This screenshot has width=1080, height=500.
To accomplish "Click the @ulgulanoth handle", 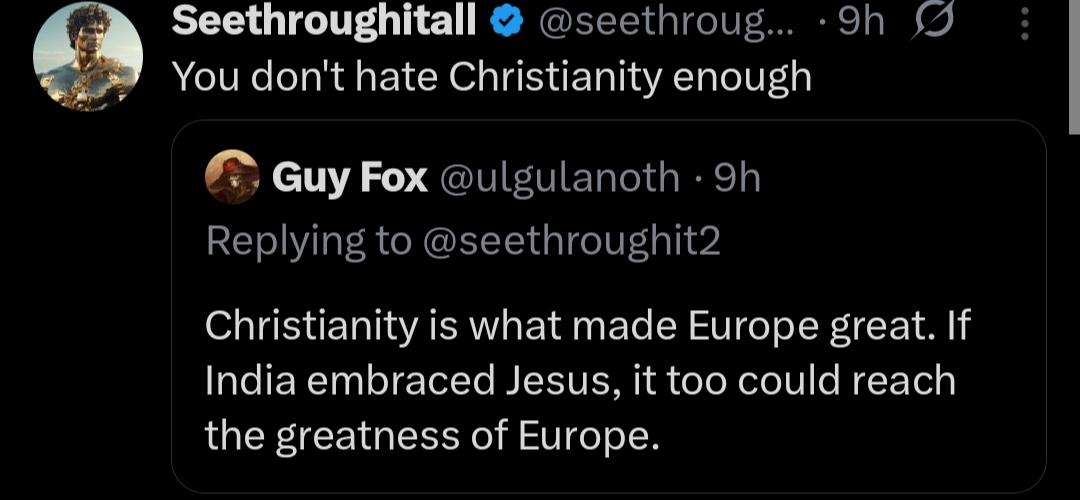I will (x=558, y=179).
